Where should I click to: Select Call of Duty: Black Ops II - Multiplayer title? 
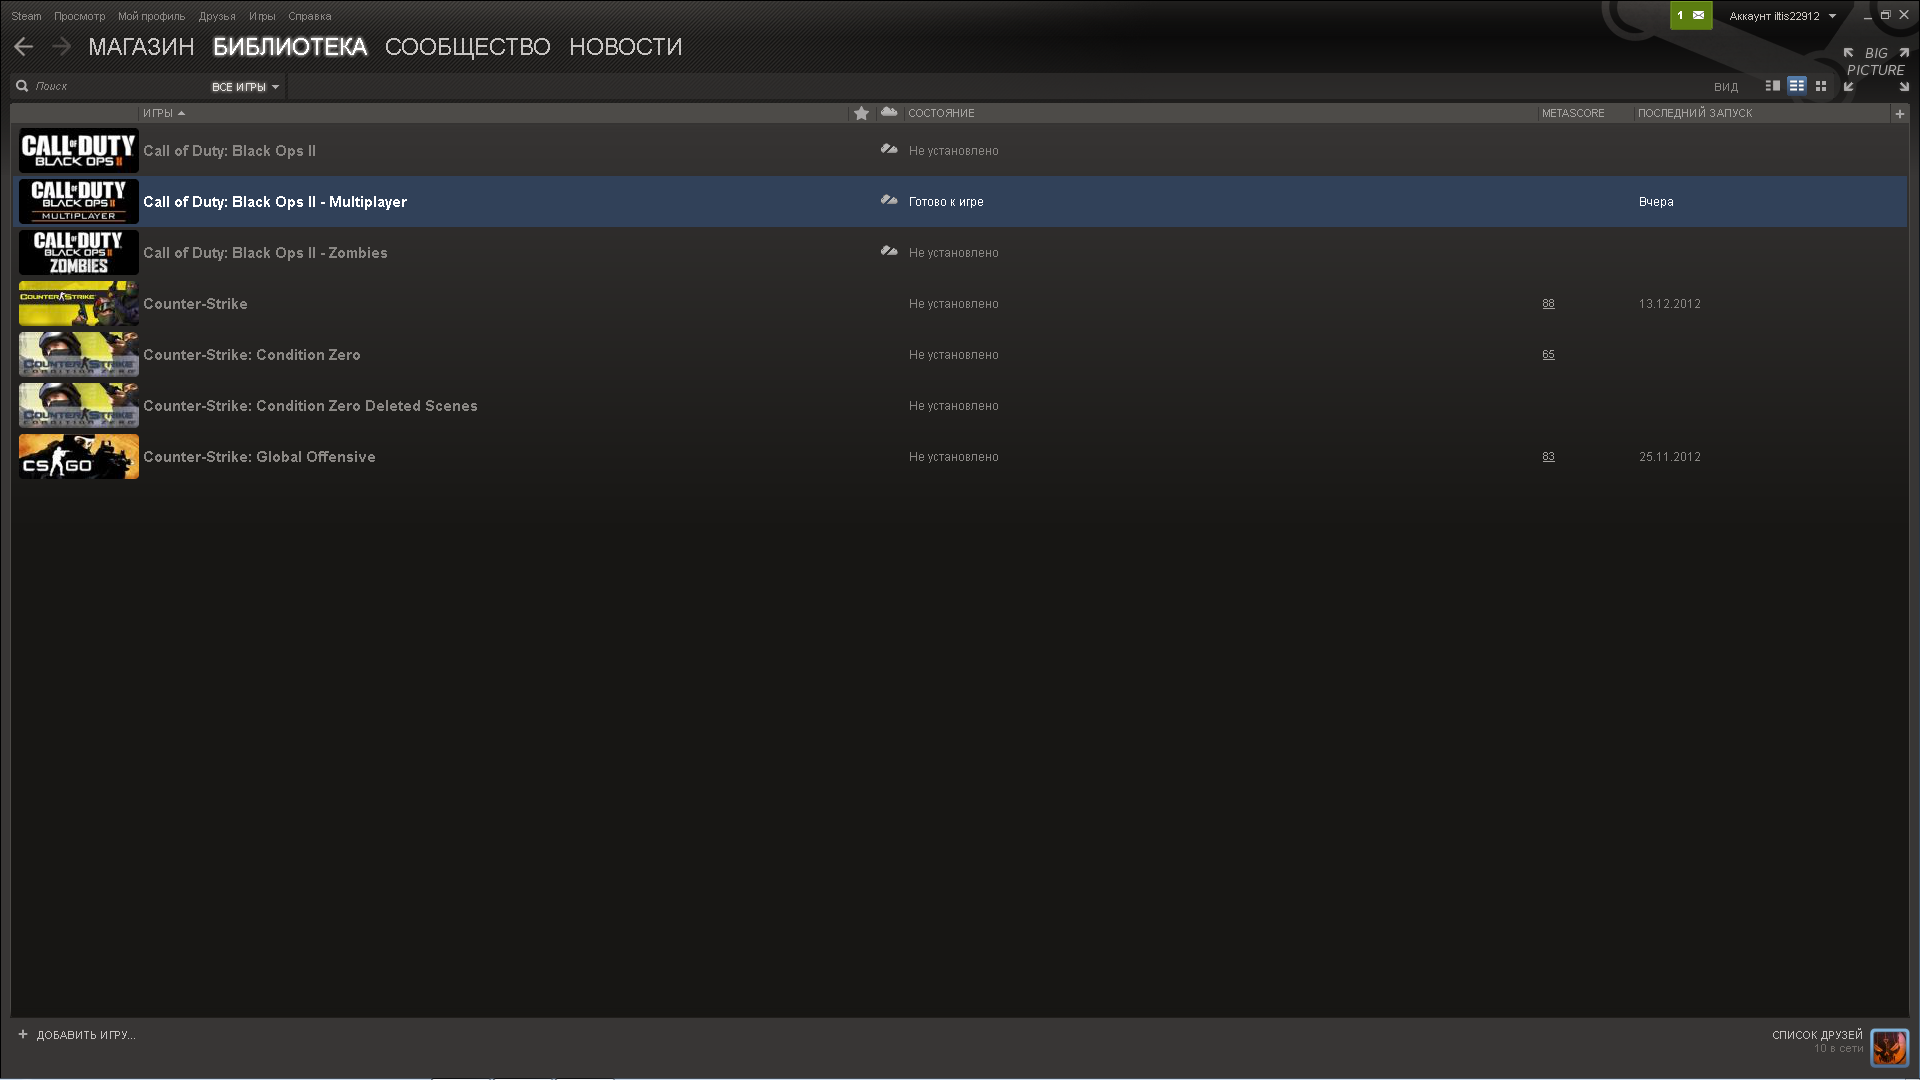tap(275, 202)
